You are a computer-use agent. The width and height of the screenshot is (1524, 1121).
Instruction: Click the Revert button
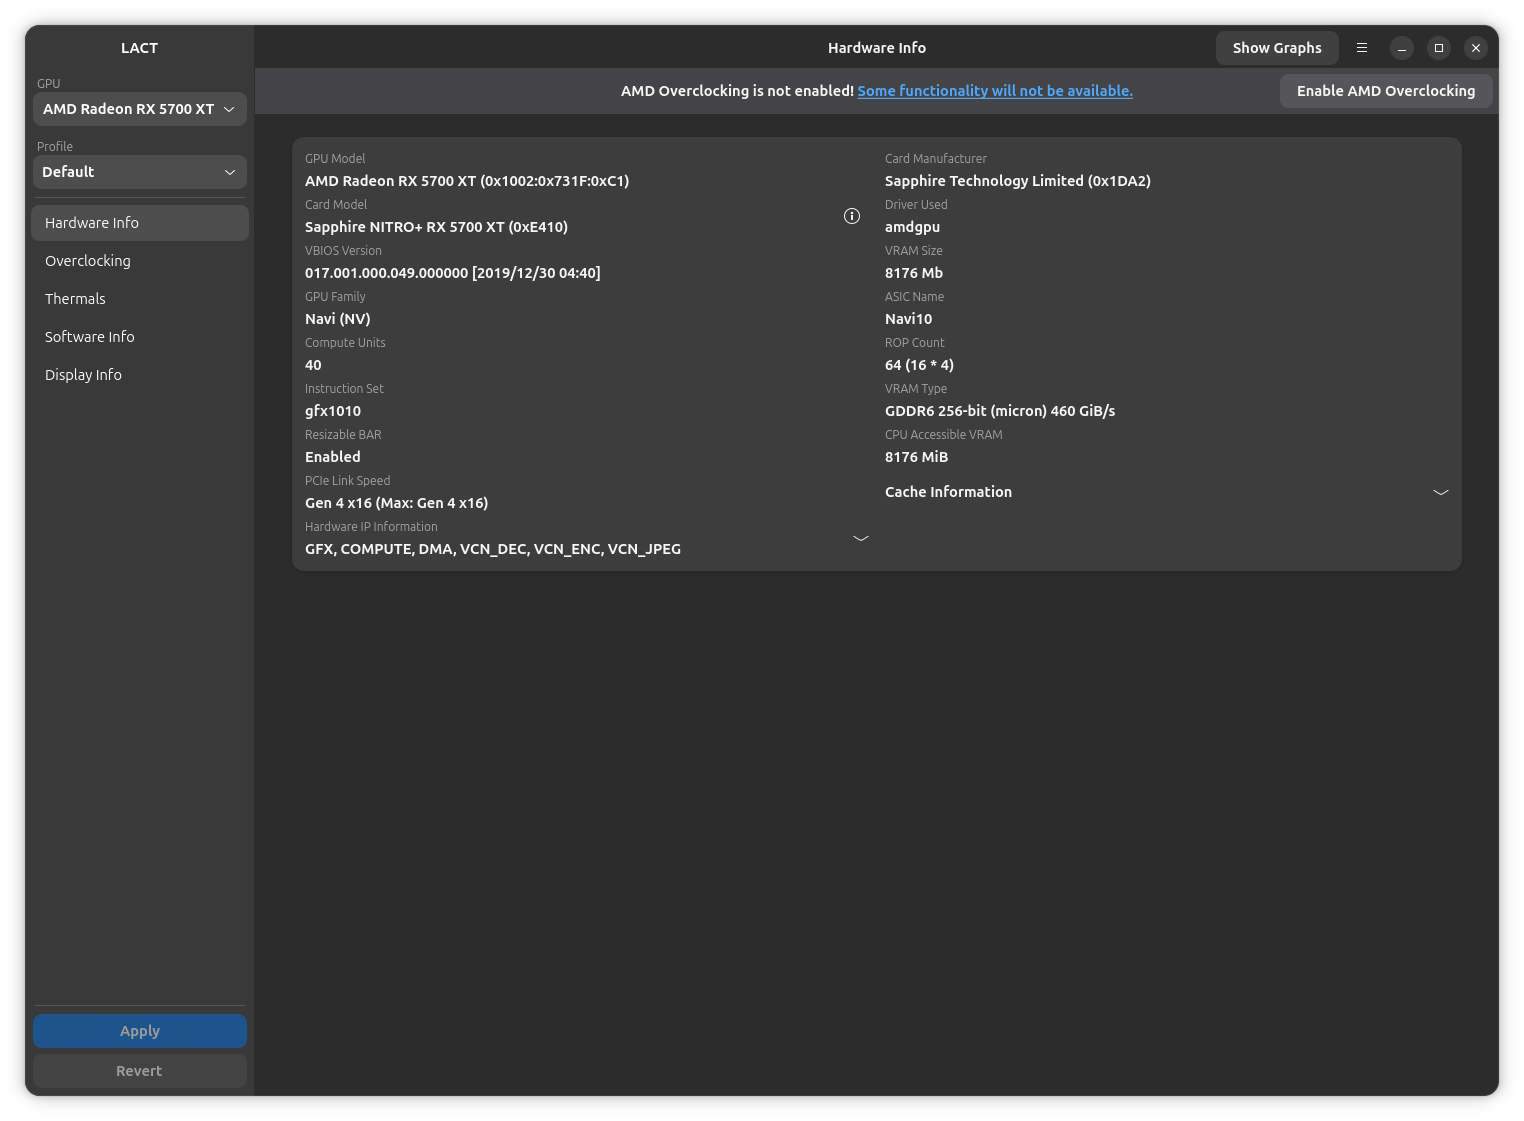point(140,1071)
